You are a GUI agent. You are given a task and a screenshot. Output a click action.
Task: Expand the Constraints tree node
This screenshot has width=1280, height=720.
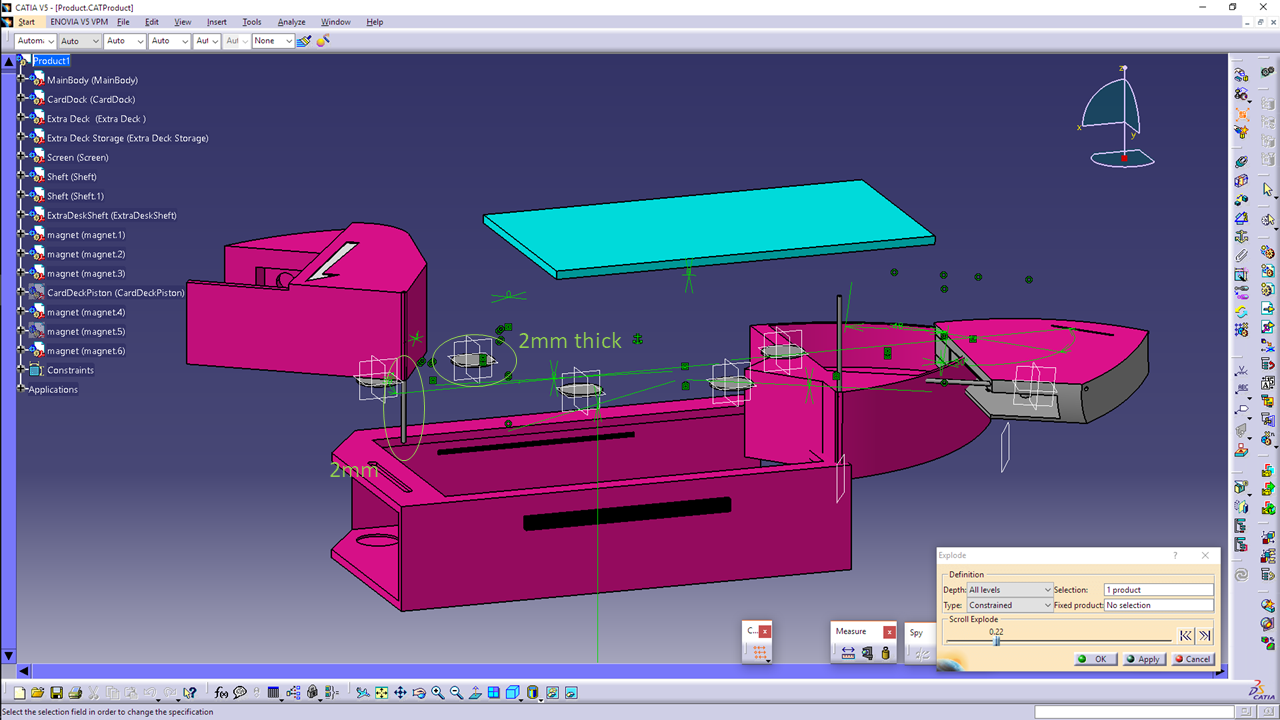[21, 370]
